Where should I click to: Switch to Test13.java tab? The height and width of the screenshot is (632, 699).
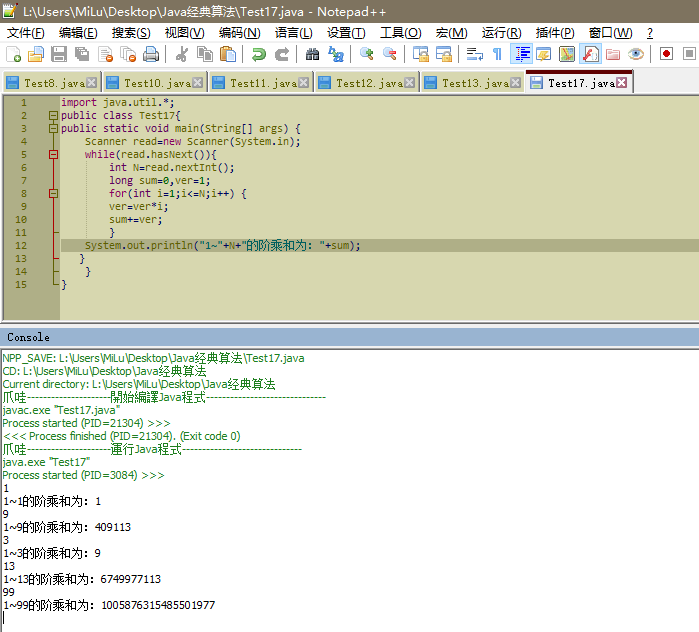[473, 83]
